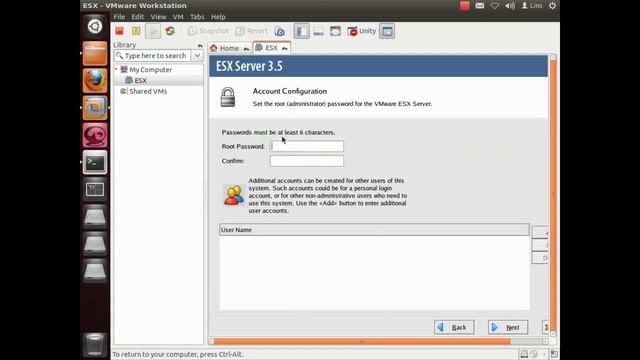The height and width of the screenshot is (360, 640).
Task: Toggle the library sidebar view icon
Action: (x=301, y=31)
